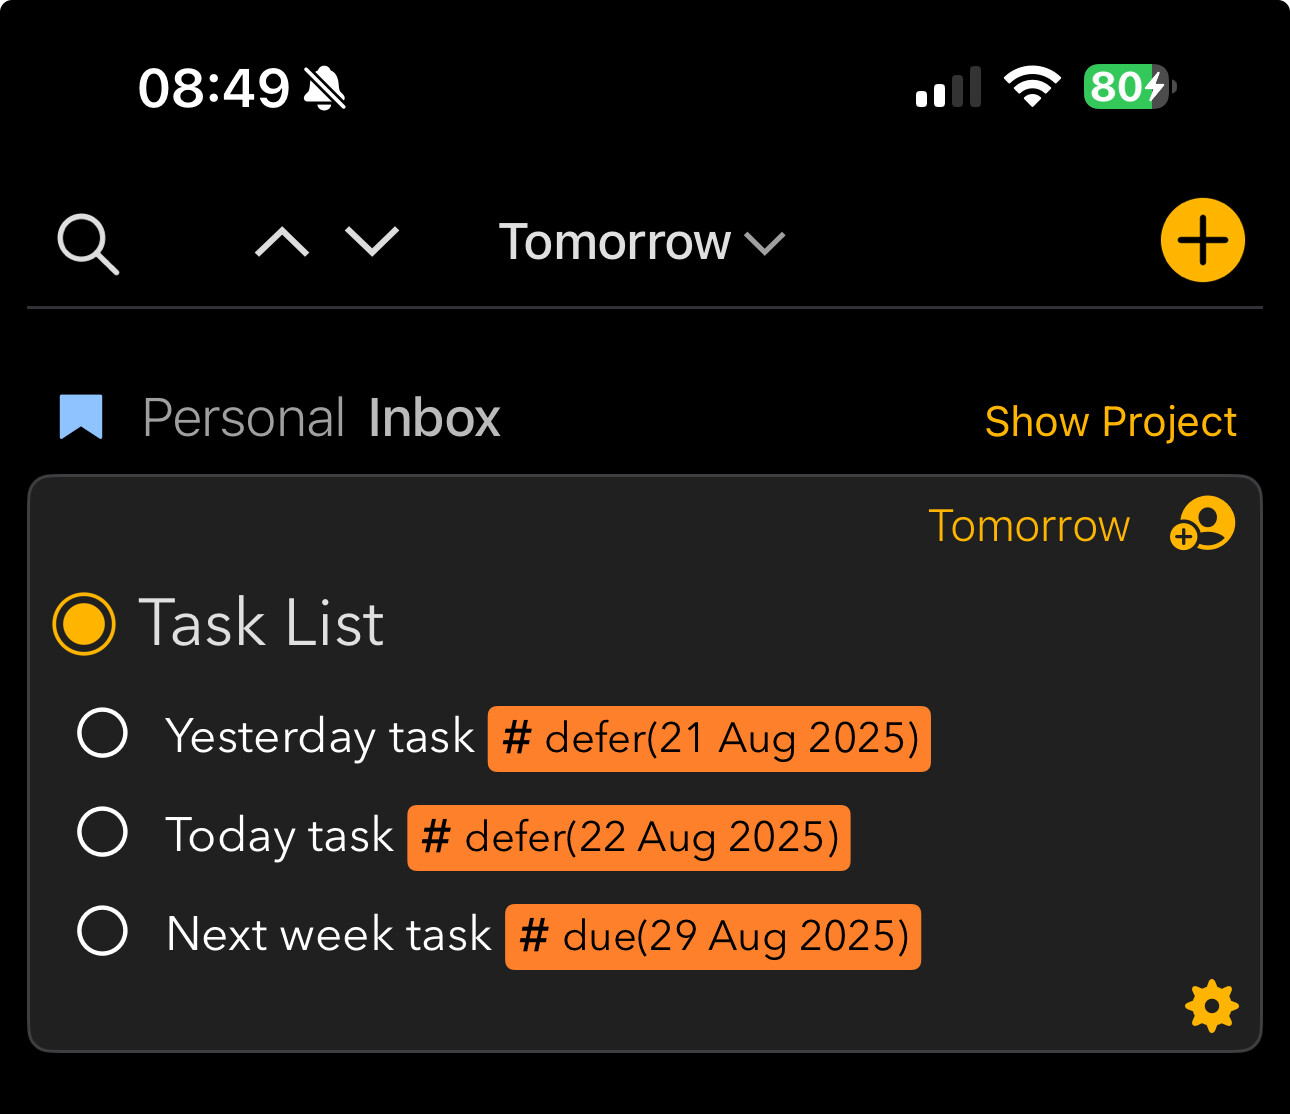Check the Next week task circle
1290x1114 pixels.
(x=102, y=931)
